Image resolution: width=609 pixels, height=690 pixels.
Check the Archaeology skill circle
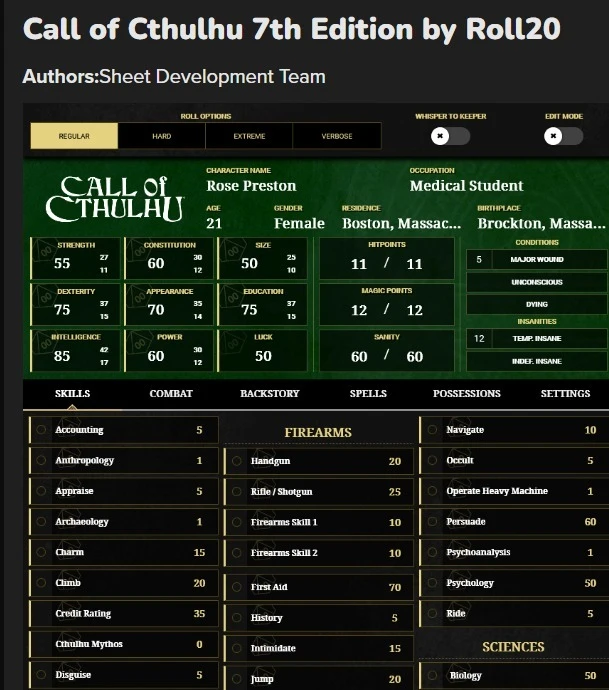[x=41, y=521]
